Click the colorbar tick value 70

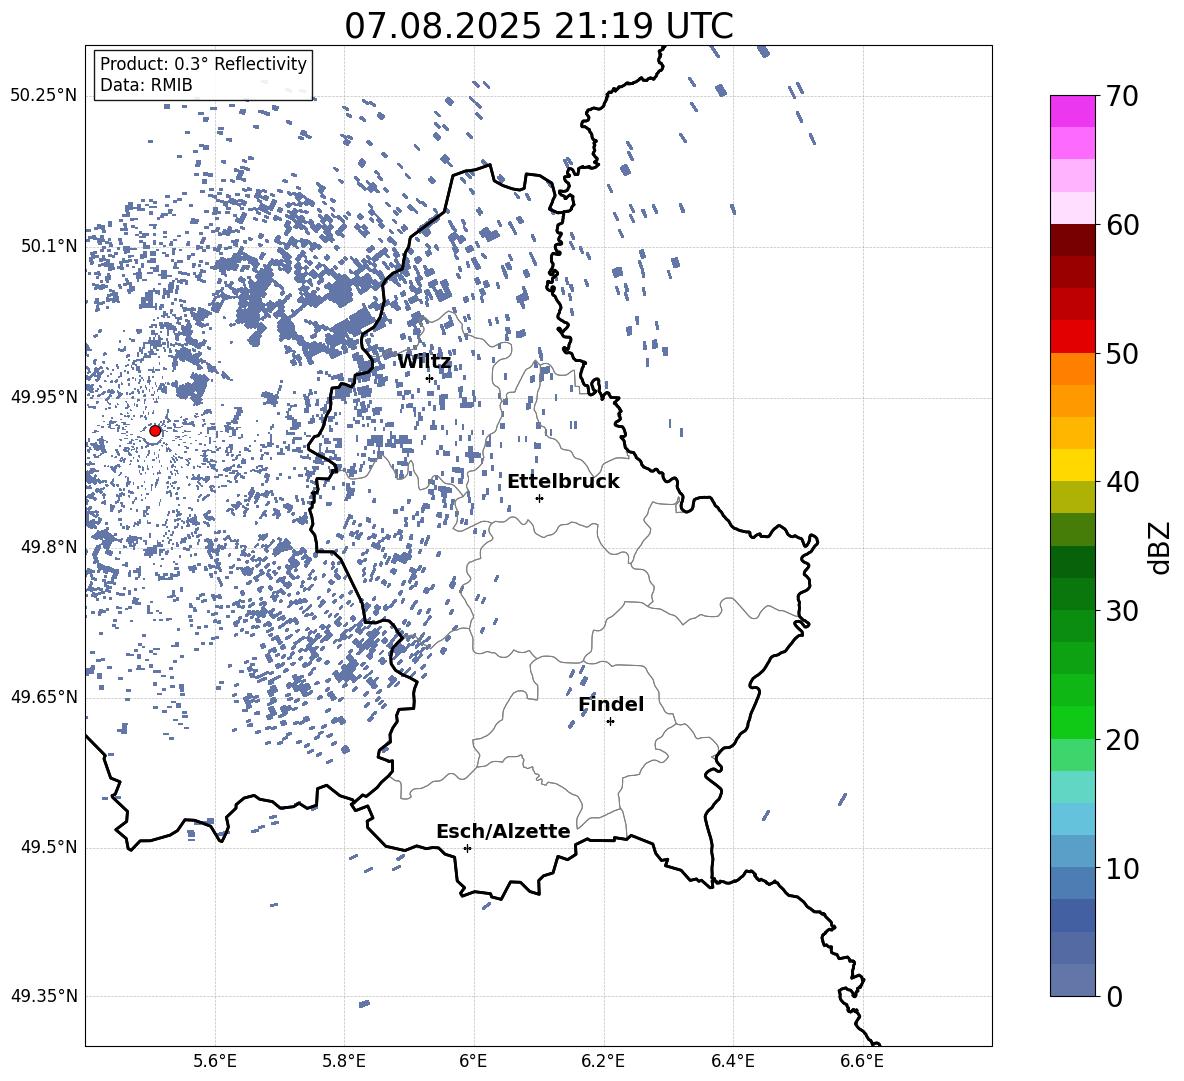point(1122,96)
